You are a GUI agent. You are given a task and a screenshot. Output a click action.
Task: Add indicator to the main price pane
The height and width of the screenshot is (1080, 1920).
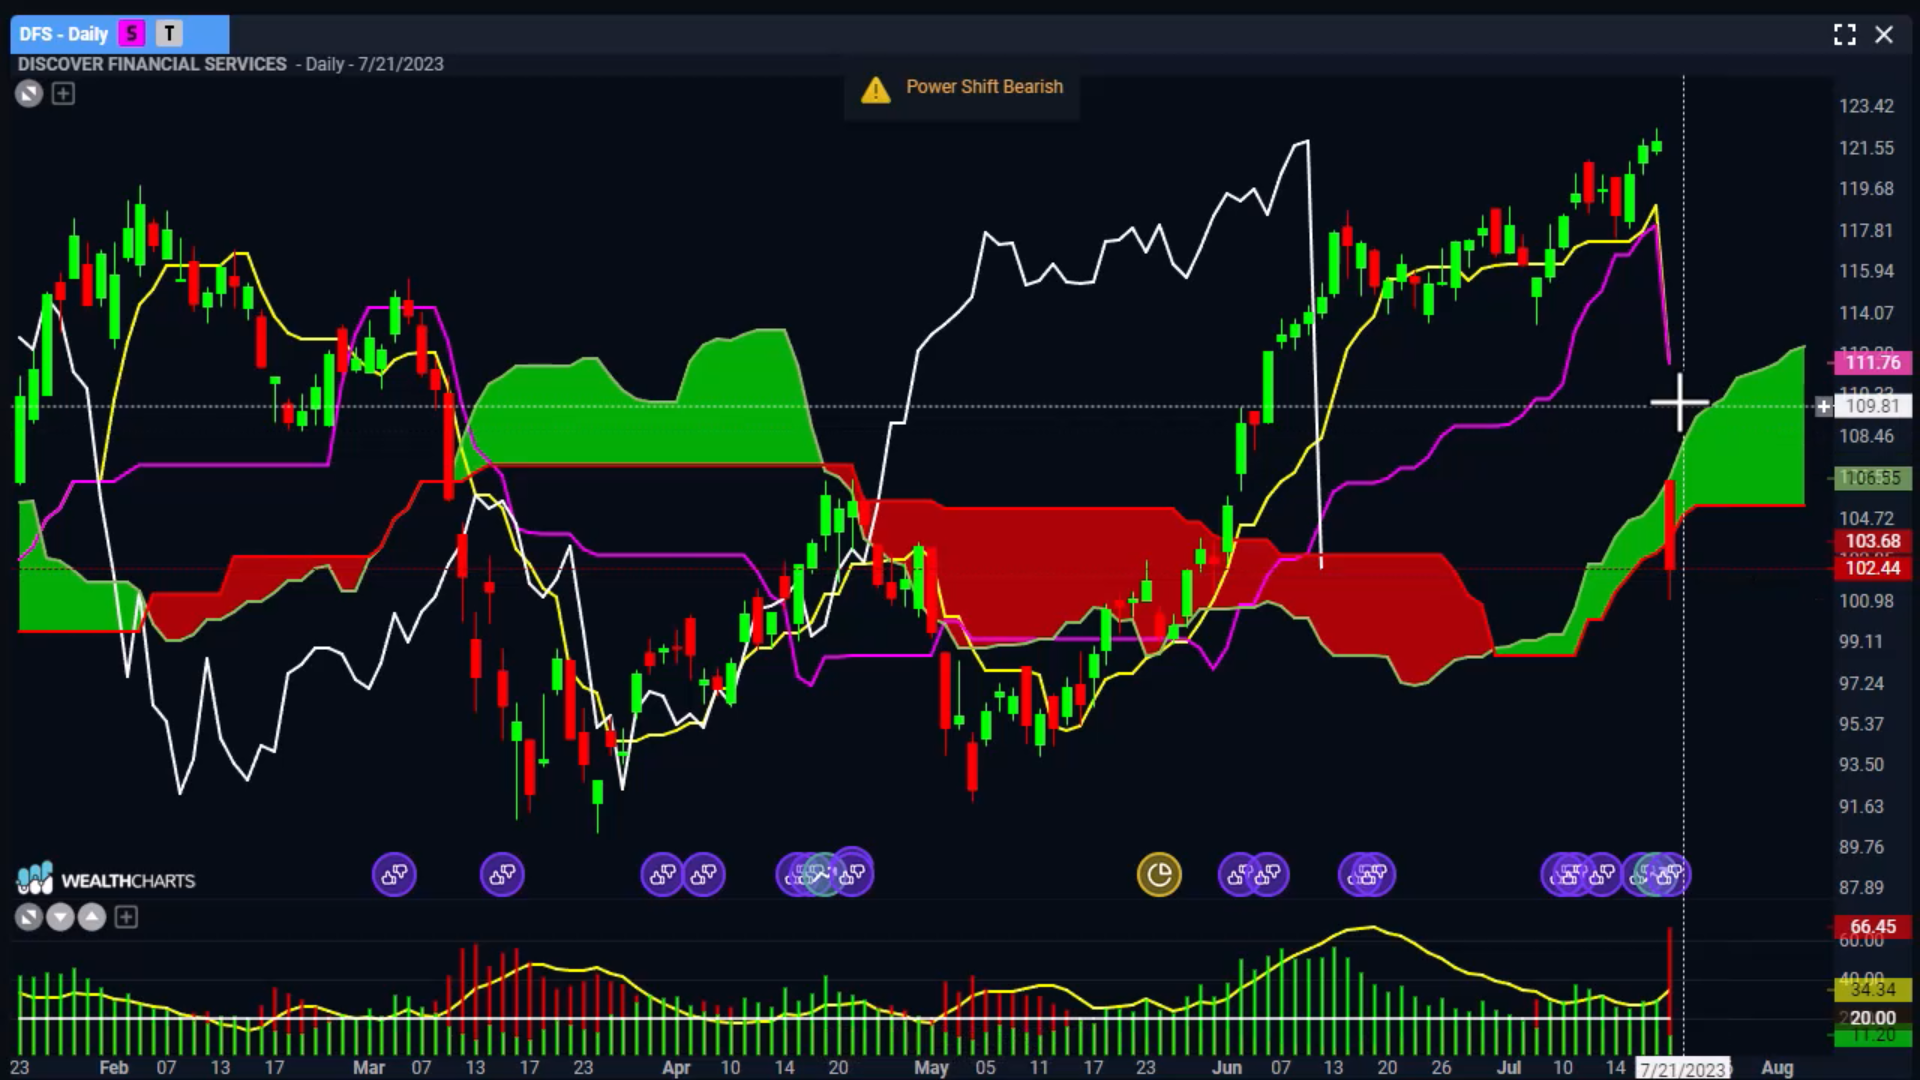pyautogui.click(x=63, y=94)
